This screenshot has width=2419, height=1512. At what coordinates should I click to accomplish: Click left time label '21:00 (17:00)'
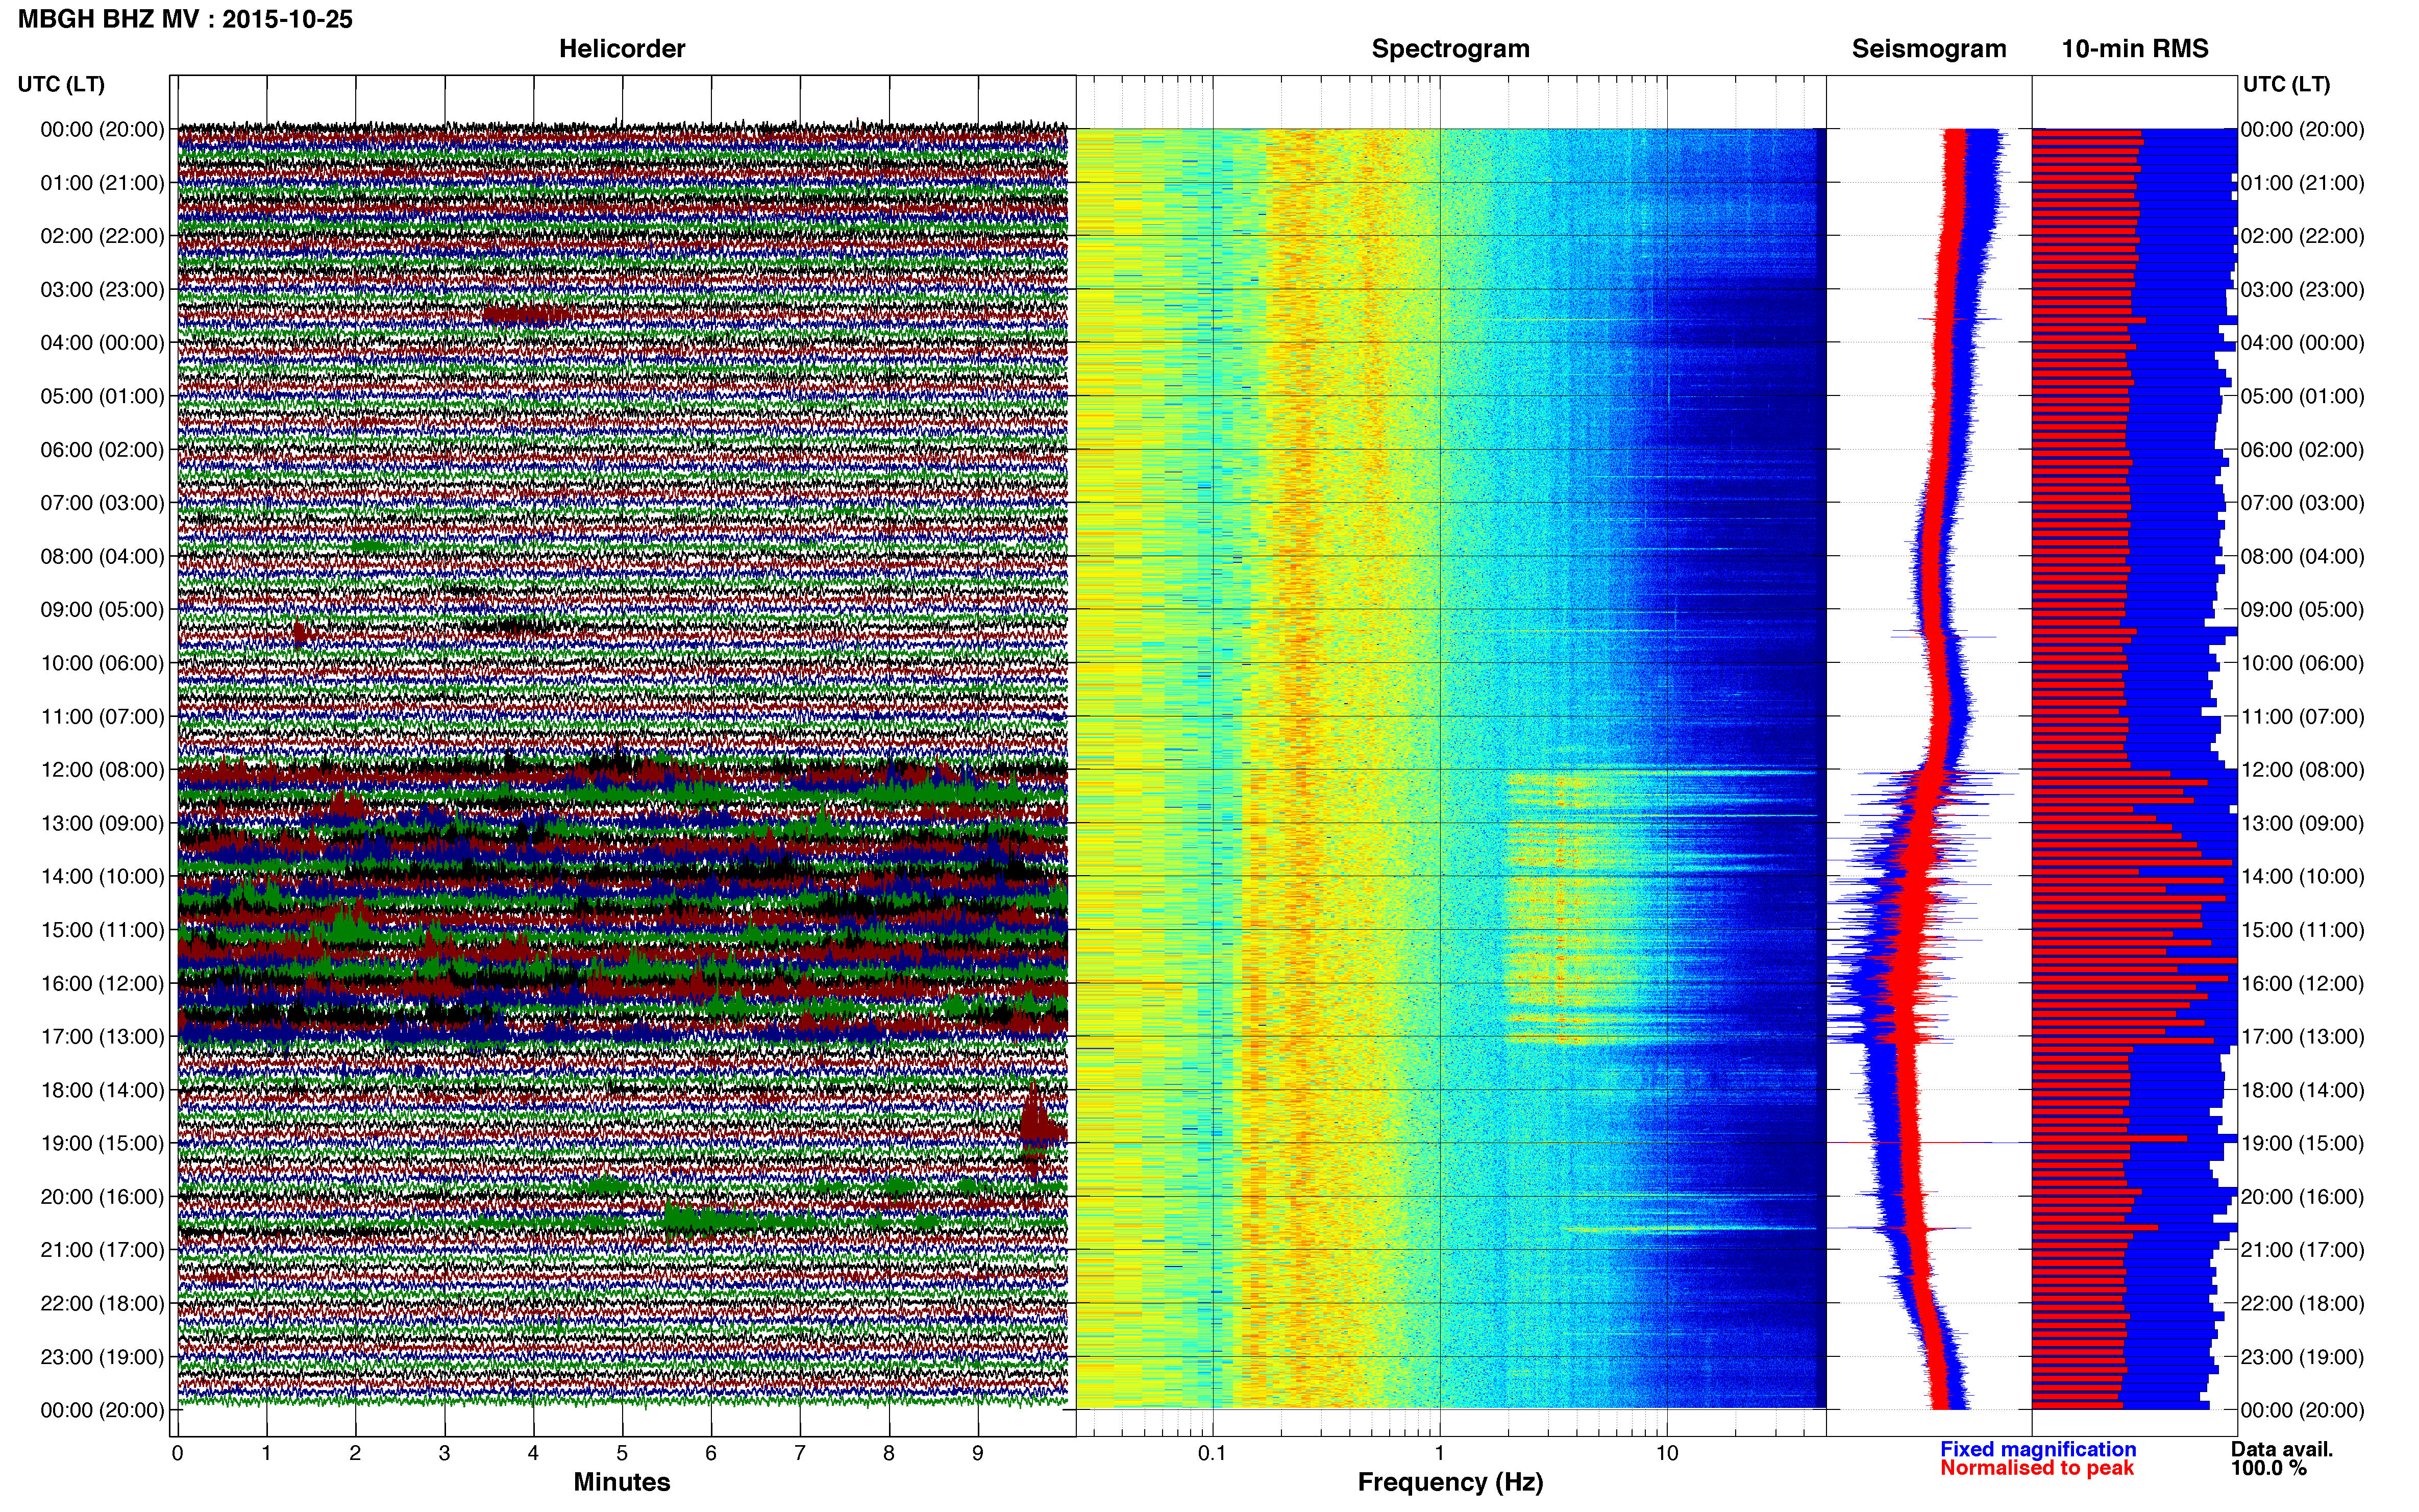(x=102, y=1250)
